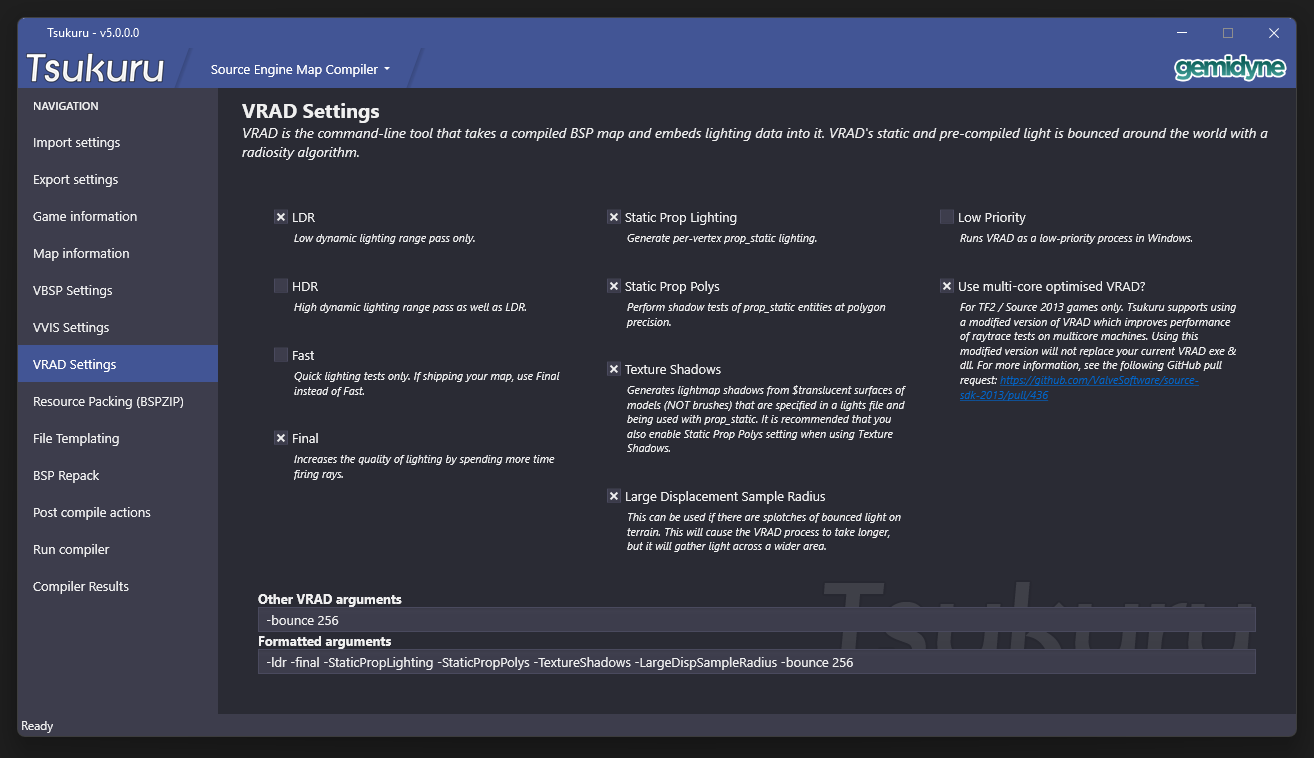Open VBSP Settings navigation page

click(73, 290)
